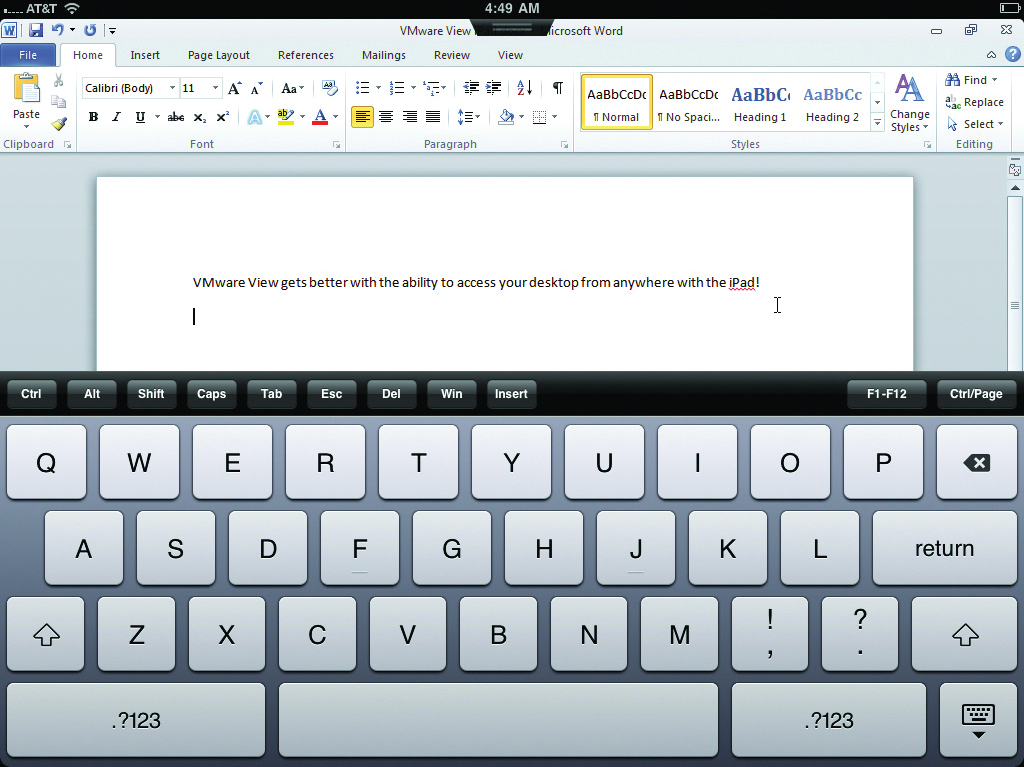Click the Format Painter brush icon

tap(59, 124)
